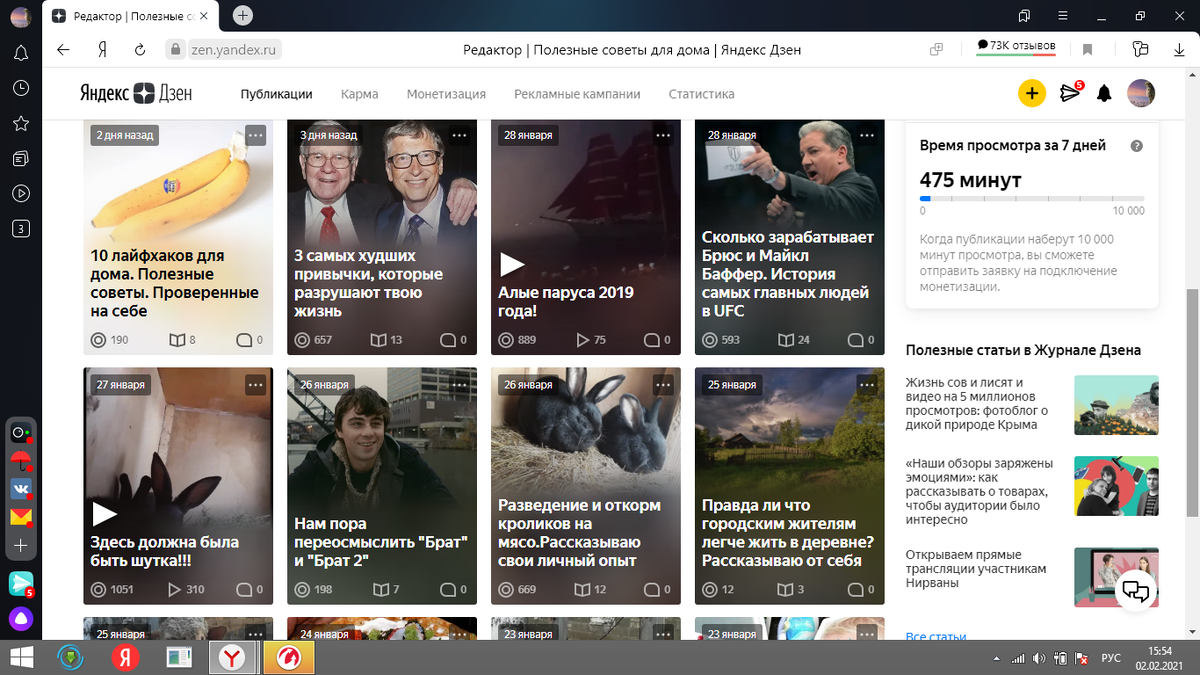Open options dots on Алые паруса card

pos(663,135)
